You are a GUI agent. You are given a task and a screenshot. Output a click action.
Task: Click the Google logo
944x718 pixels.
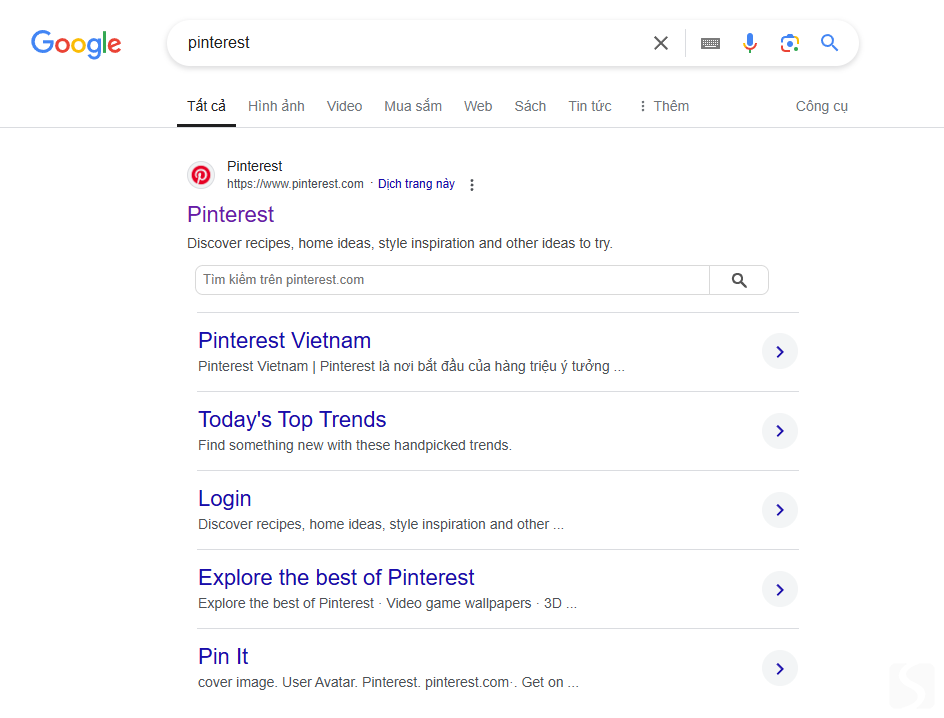76,44
